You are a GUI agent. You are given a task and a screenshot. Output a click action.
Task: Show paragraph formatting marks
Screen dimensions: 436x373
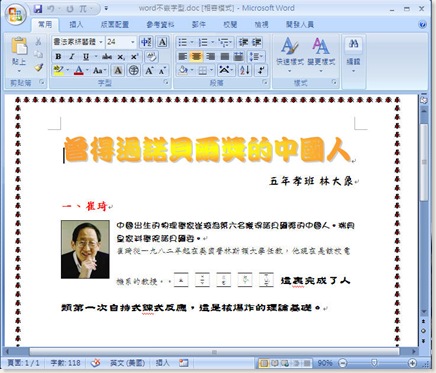tap(261, 70)
